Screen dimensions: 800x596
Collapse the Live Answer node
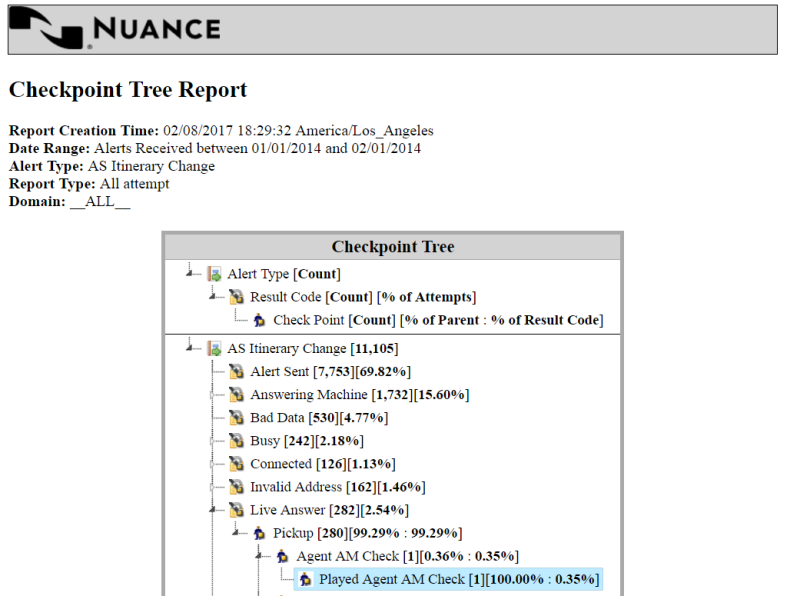tap(213, 510)
